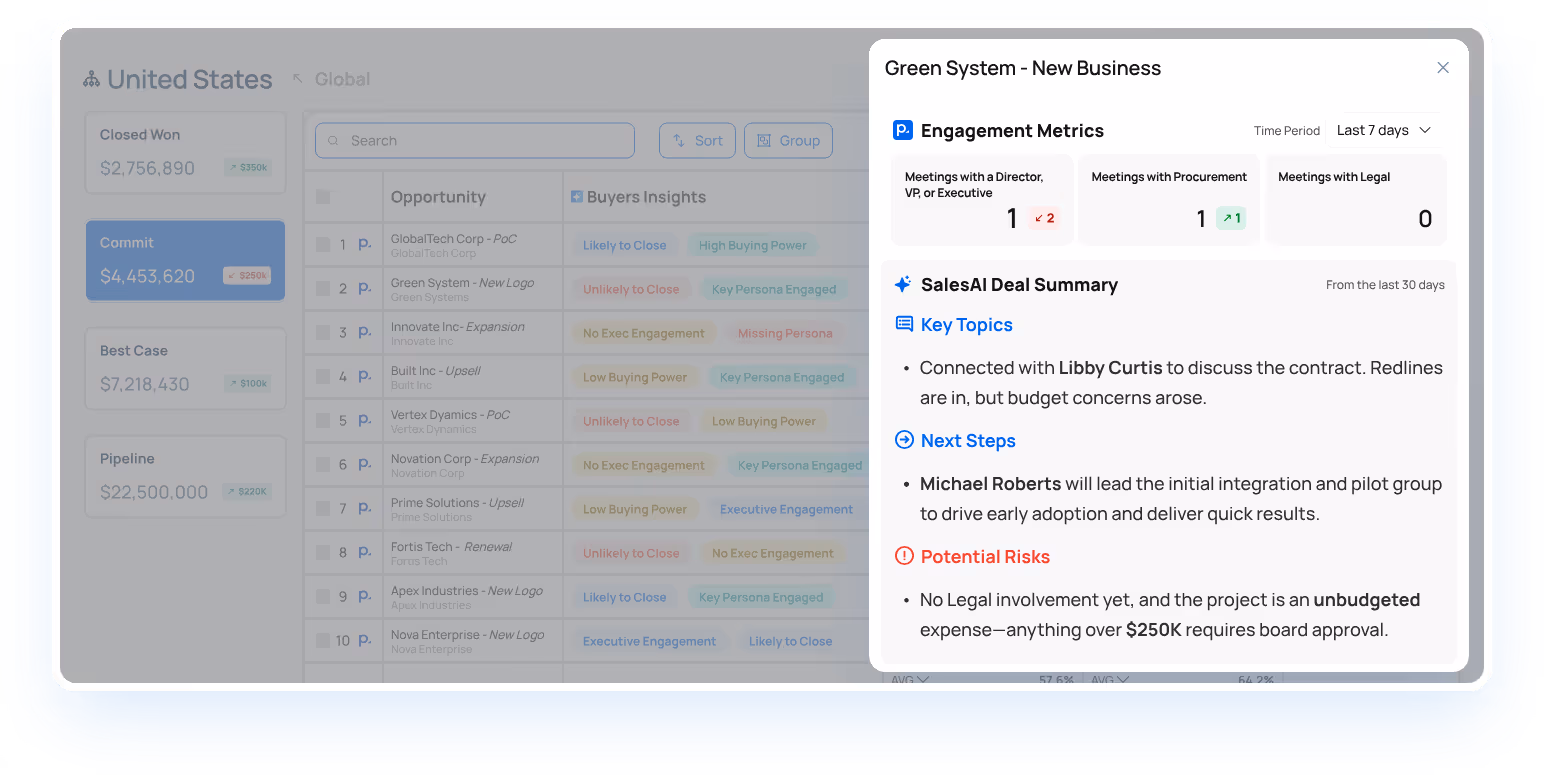Open the Last 7 days time period dropdown
Viewport: 1544px width, 775px height.
1383,130
